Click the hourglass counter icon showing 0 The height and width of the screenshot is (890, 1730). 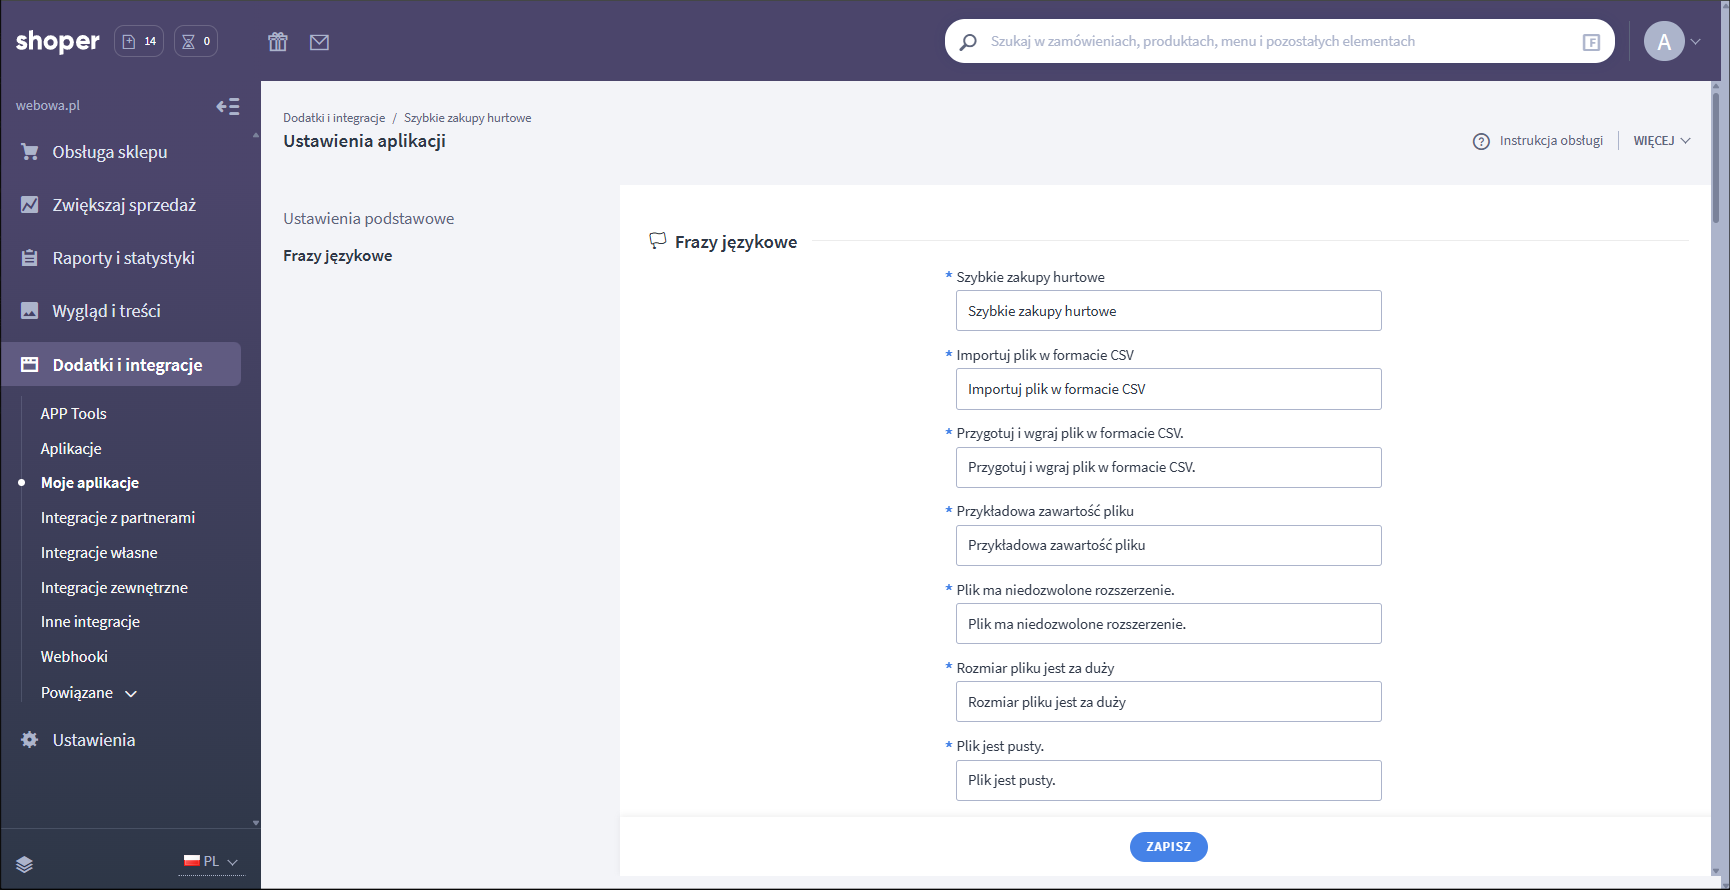pyautogui.click(x=196, y=41)
